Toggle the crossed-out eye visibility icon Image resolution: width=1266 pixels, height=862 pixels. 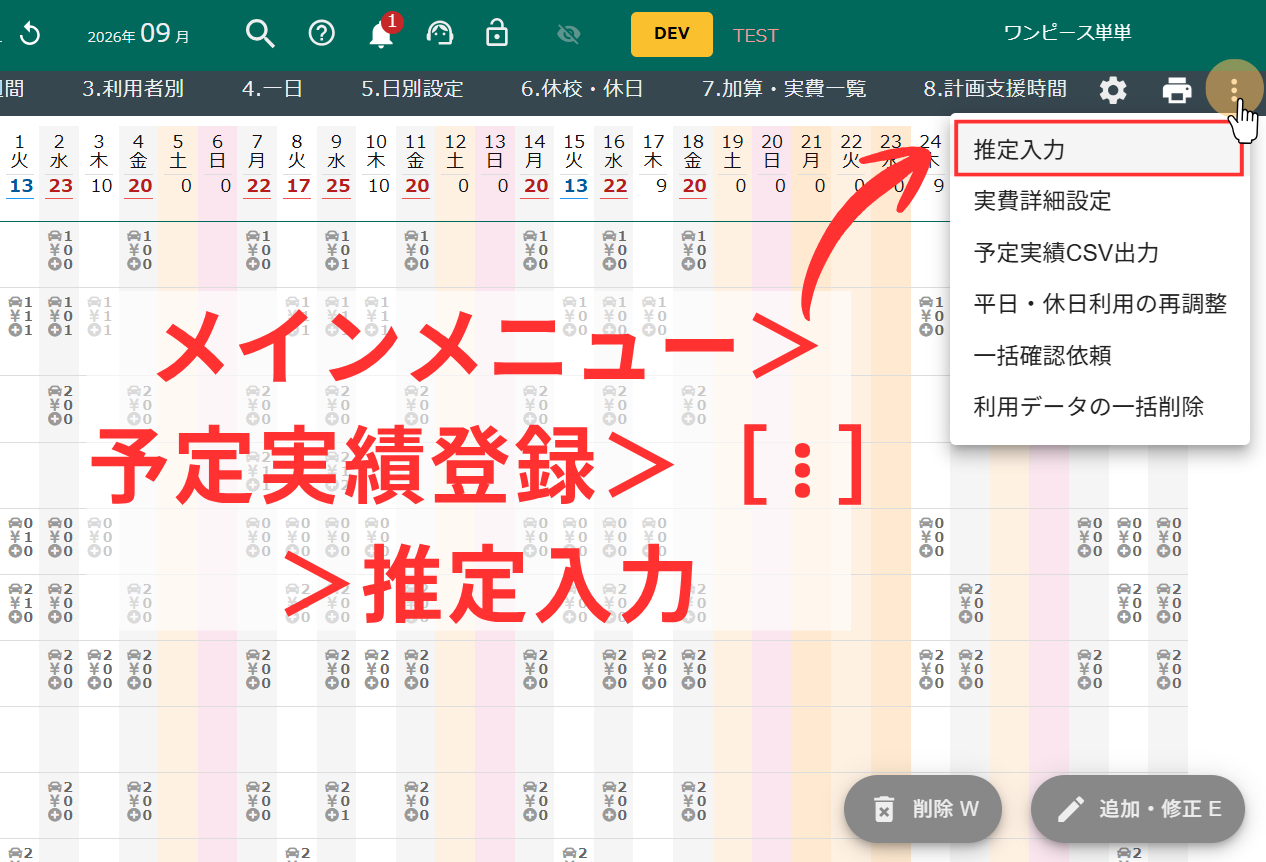569,35
